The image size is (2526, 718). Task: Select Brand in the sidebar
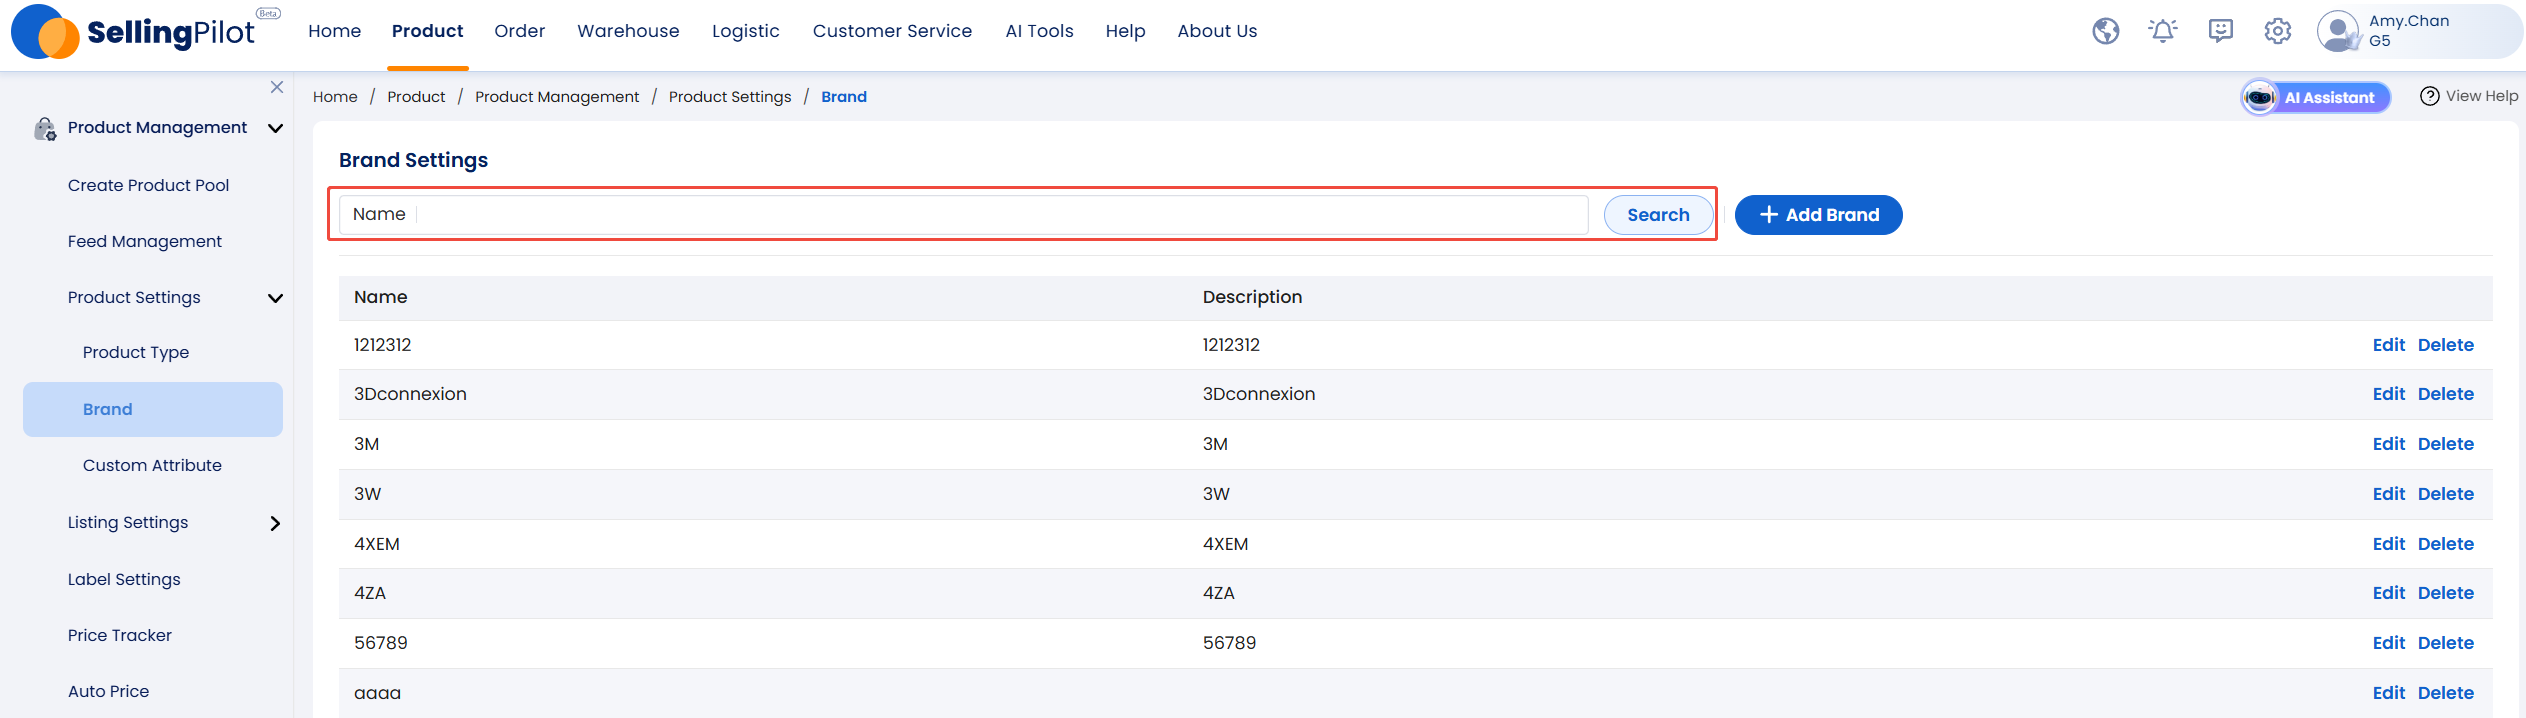pyautogui.click(x=153, y=409)
